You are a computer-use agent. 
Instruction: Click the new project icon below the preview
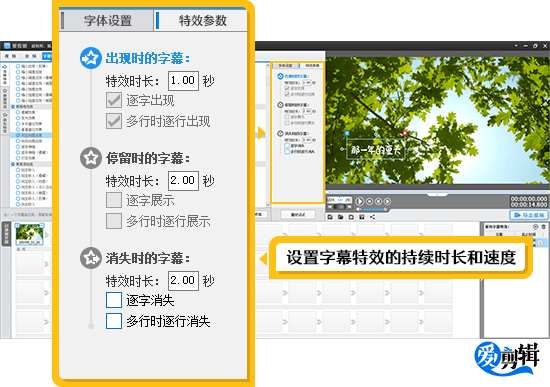(x=330, y=217)
